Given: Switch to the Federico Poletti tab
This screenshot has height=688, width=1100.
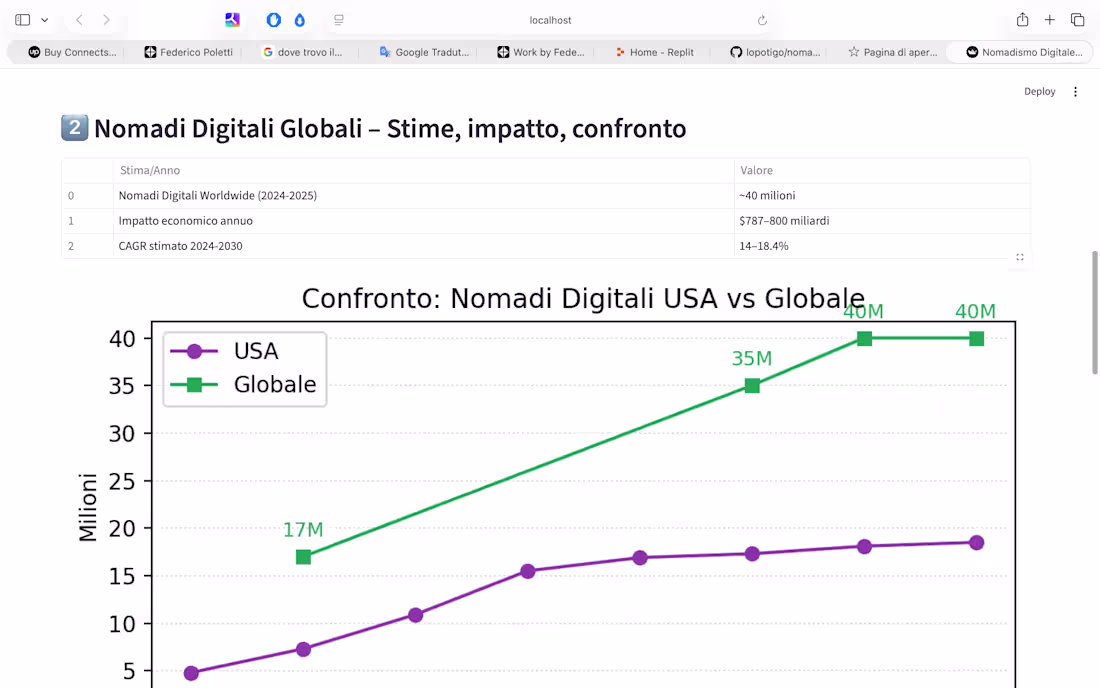Looking at the screenshot, I should click(x=188, y=52).
